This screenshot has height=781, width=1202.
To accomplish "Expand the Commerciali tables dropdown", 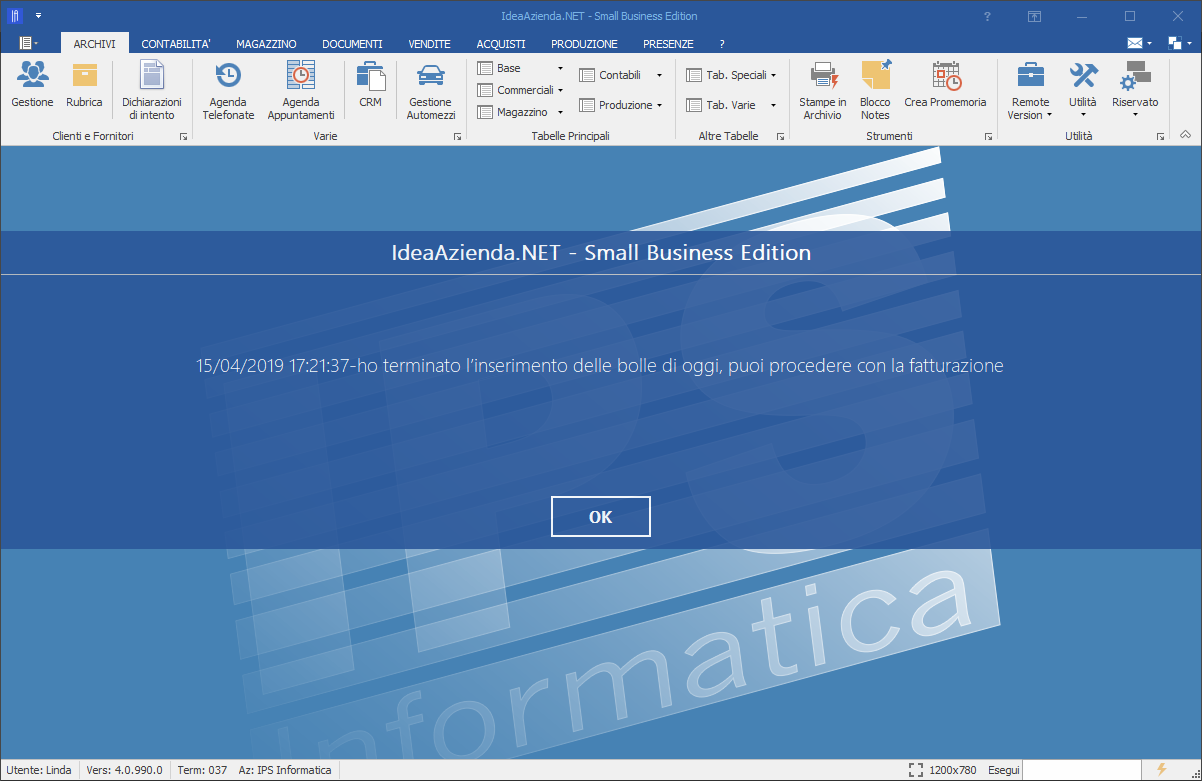I will [561, 90].
